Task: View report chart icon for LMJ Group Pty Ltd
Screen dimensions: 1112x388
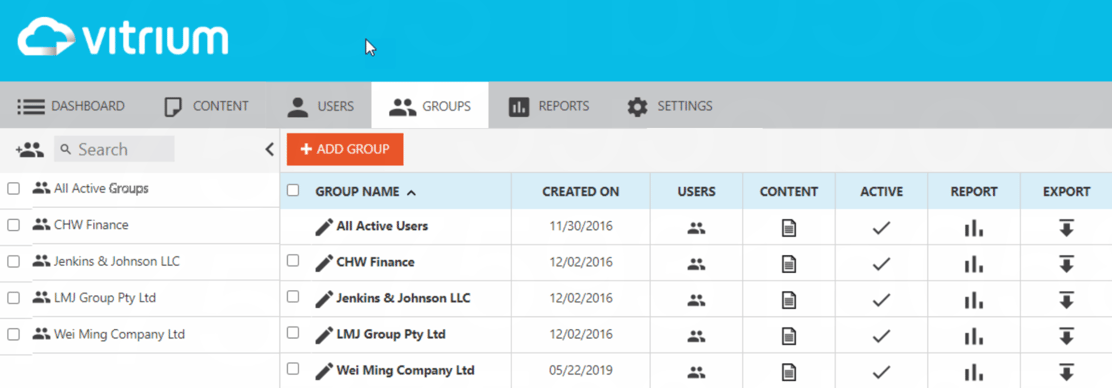Action: (x=974, y=336)
